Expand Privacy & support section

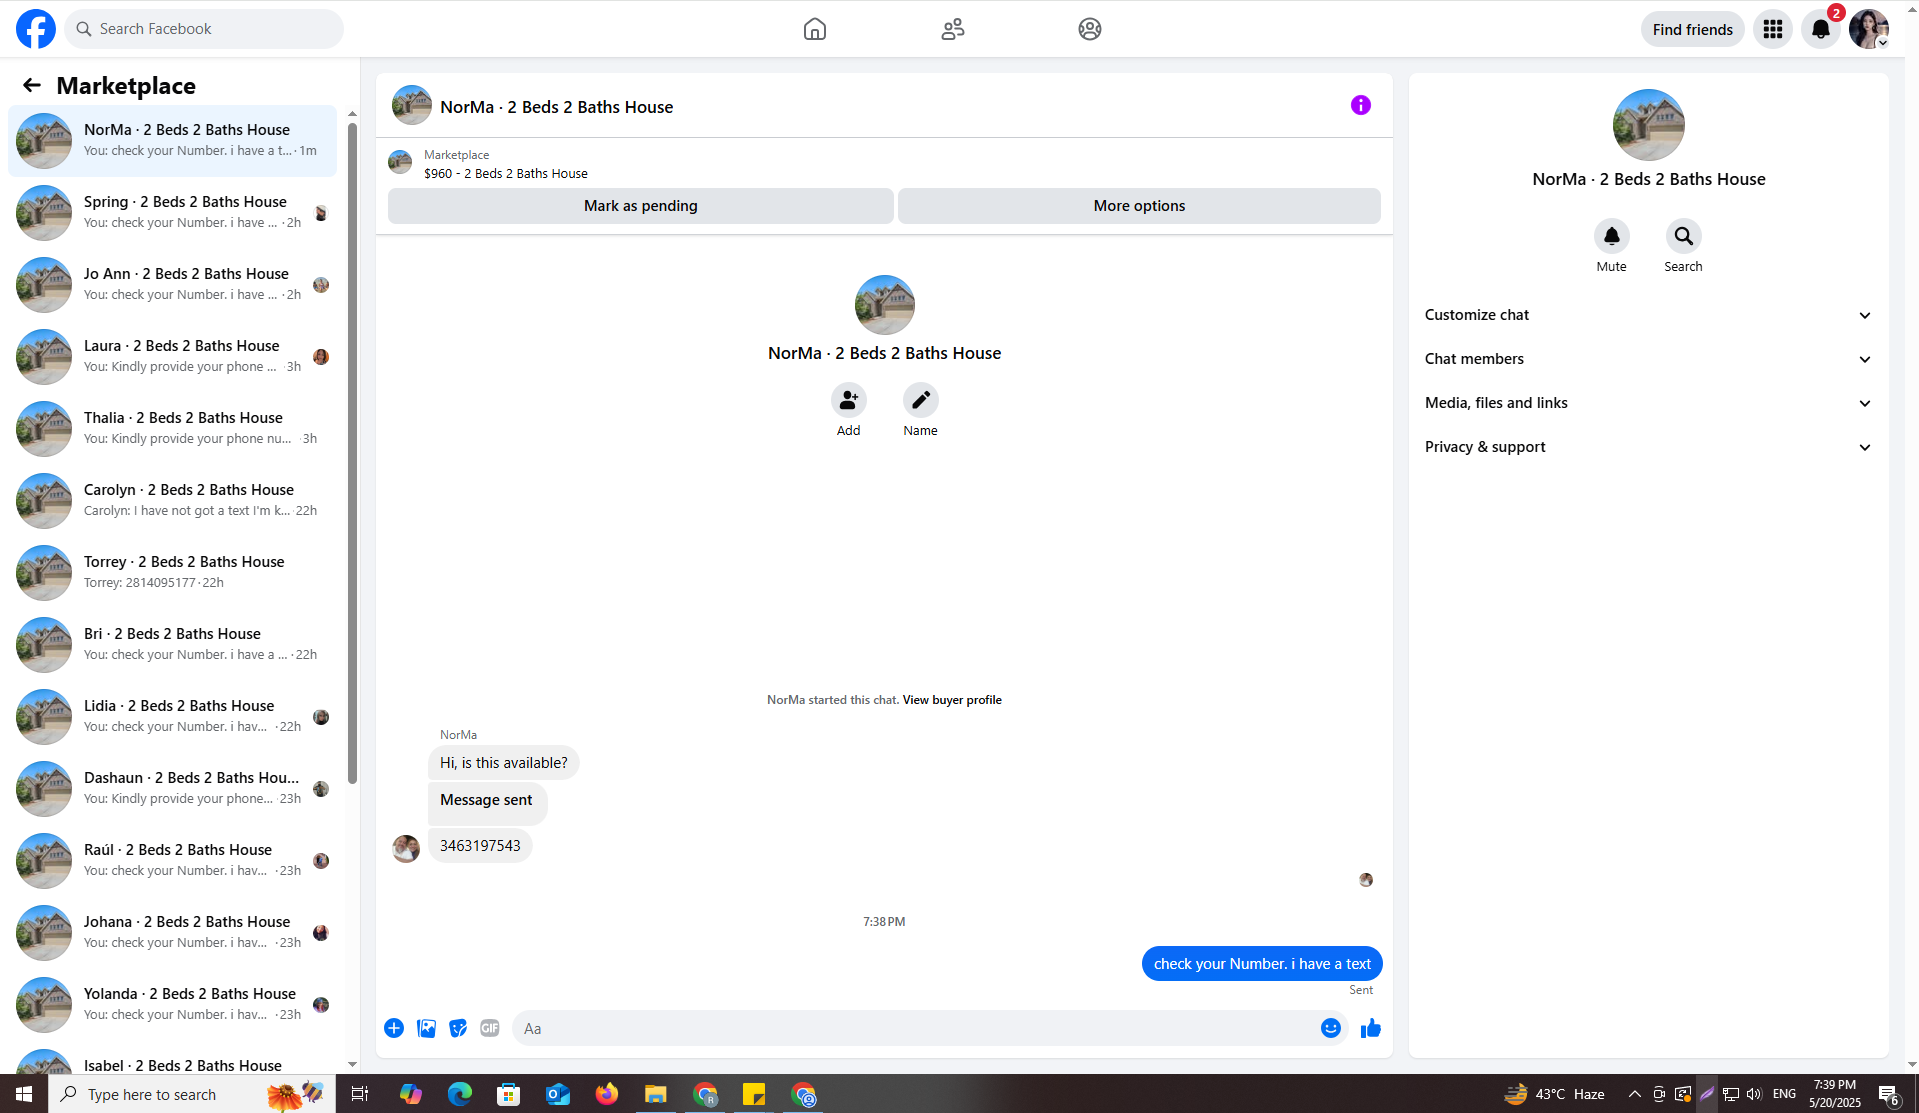pos(1648,447)
